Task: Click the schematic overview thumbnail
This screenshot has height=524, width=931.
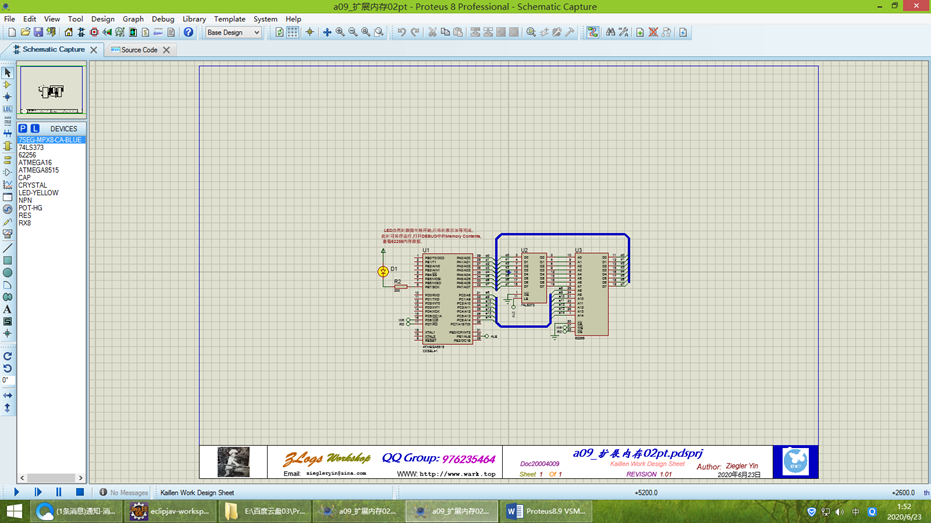Action: pos(51,91)
